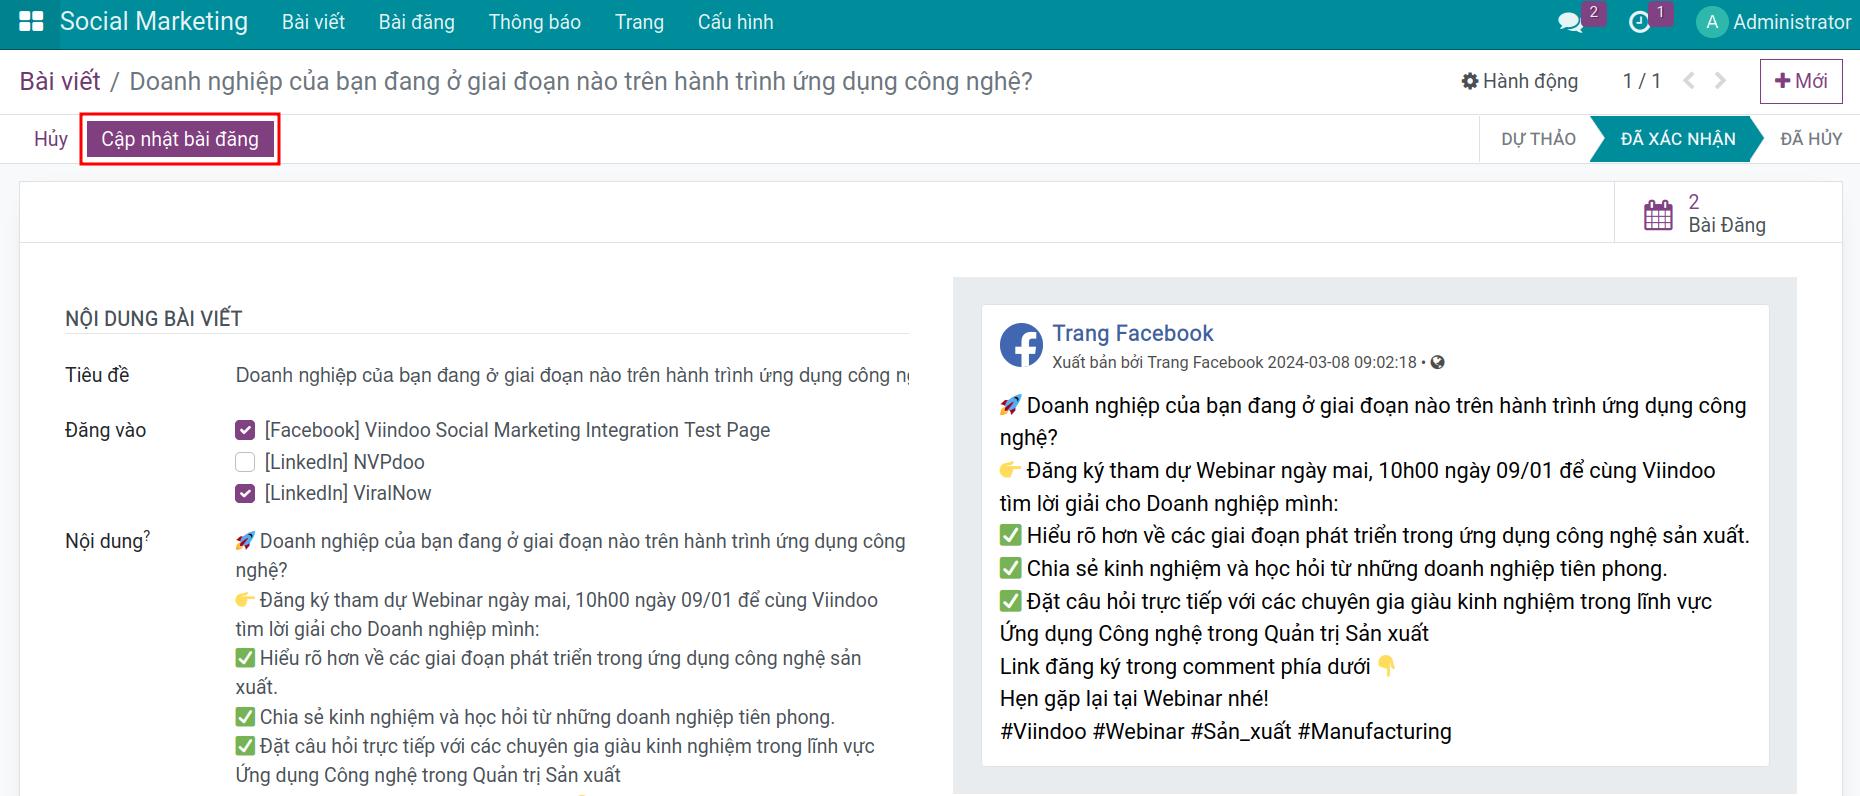Click the '[LinkedIn] ViralNow' label text
Image resolution: width=1860 pixels, height=796 pixels.
[x=348, y=493]
